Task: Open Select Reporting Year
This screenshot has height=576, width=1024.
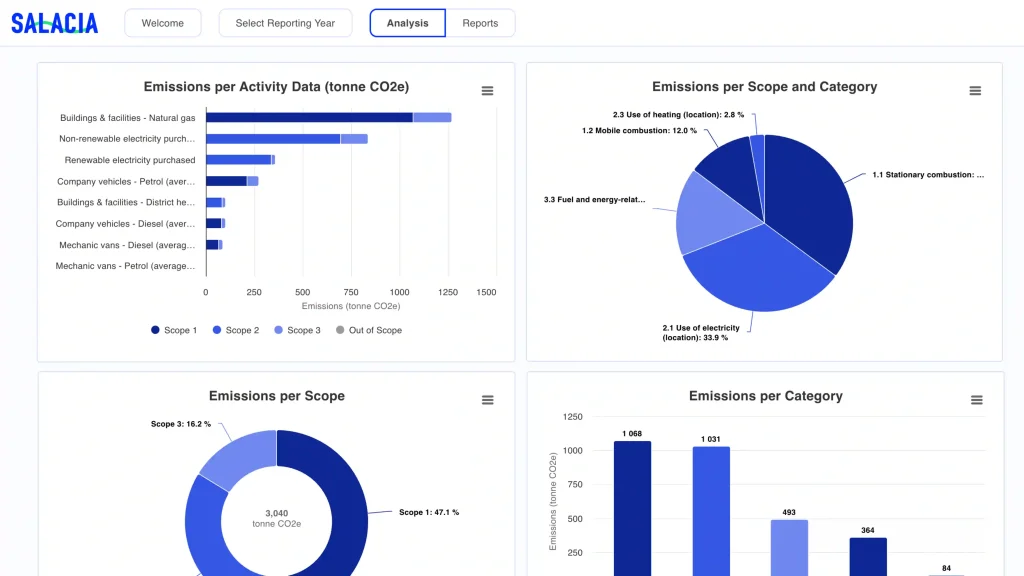Action: pos(285,23)
